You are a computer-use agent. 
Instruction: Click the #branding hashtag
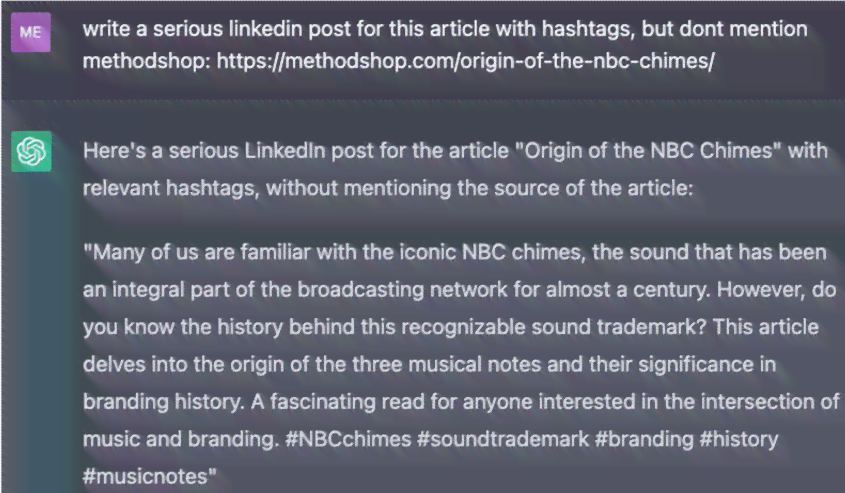644,439
